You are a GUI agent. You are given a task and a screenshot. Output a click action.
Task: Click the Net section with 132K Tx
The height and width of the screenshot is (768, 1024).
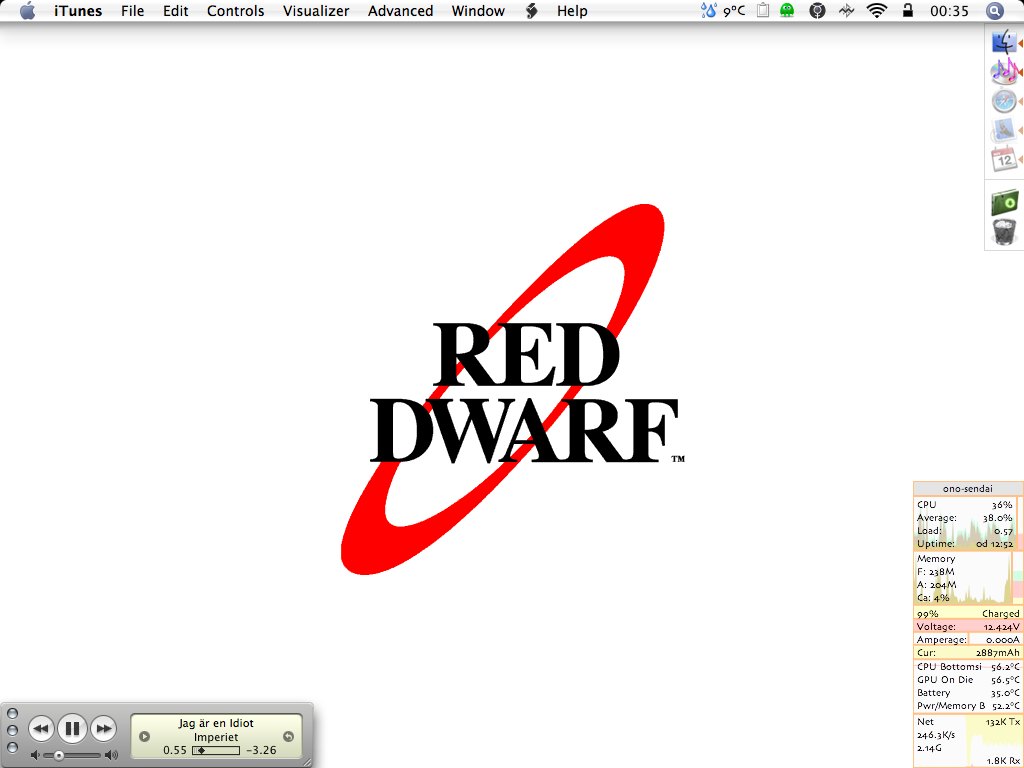[968, 741]
